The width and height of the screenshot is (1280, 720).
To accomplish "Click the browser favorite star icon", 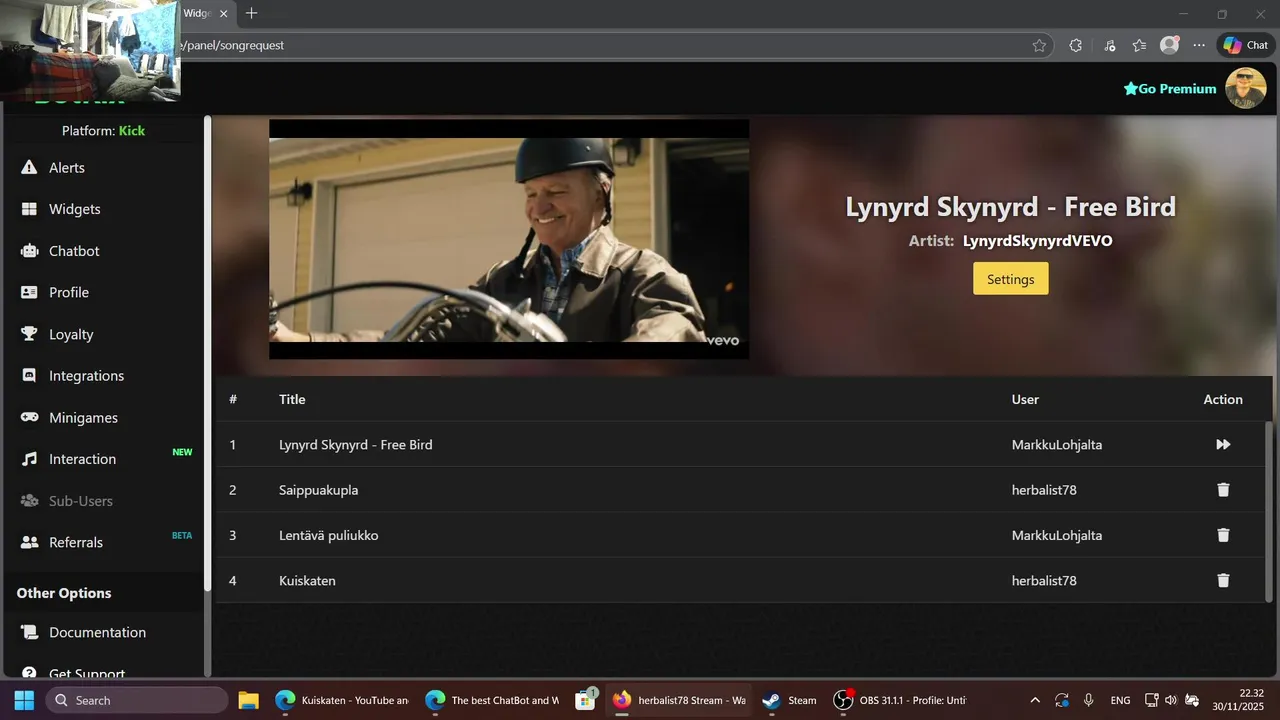I will (x=1039, y=45).
